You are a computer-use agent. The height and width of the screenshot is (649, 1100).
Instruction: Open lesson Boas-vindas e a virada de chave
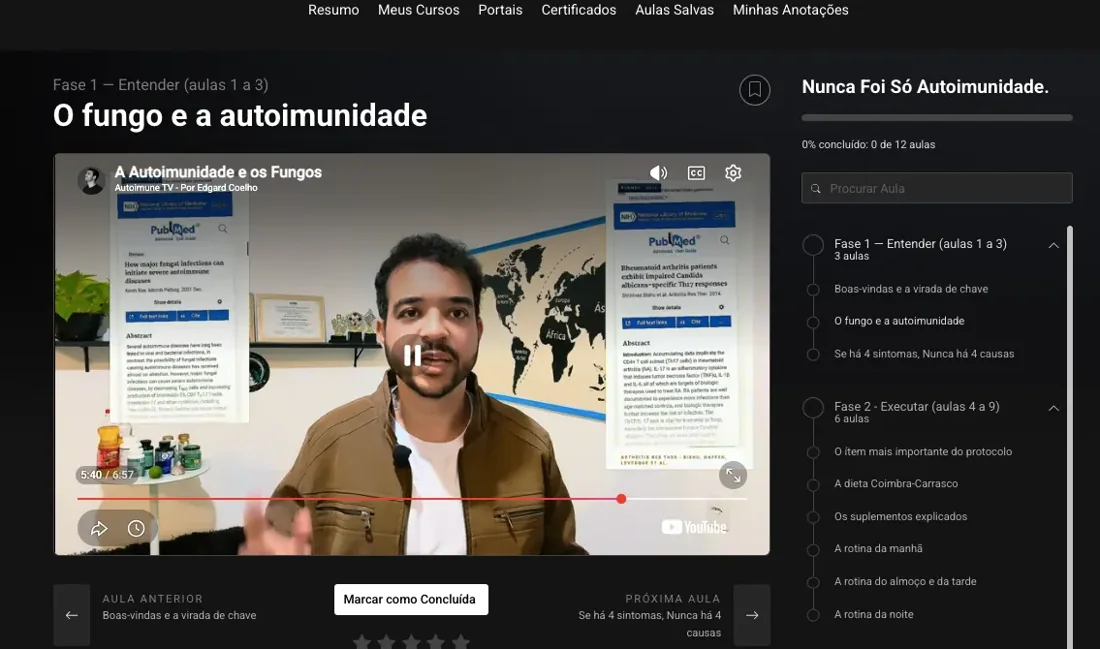(x=911, y=289)
